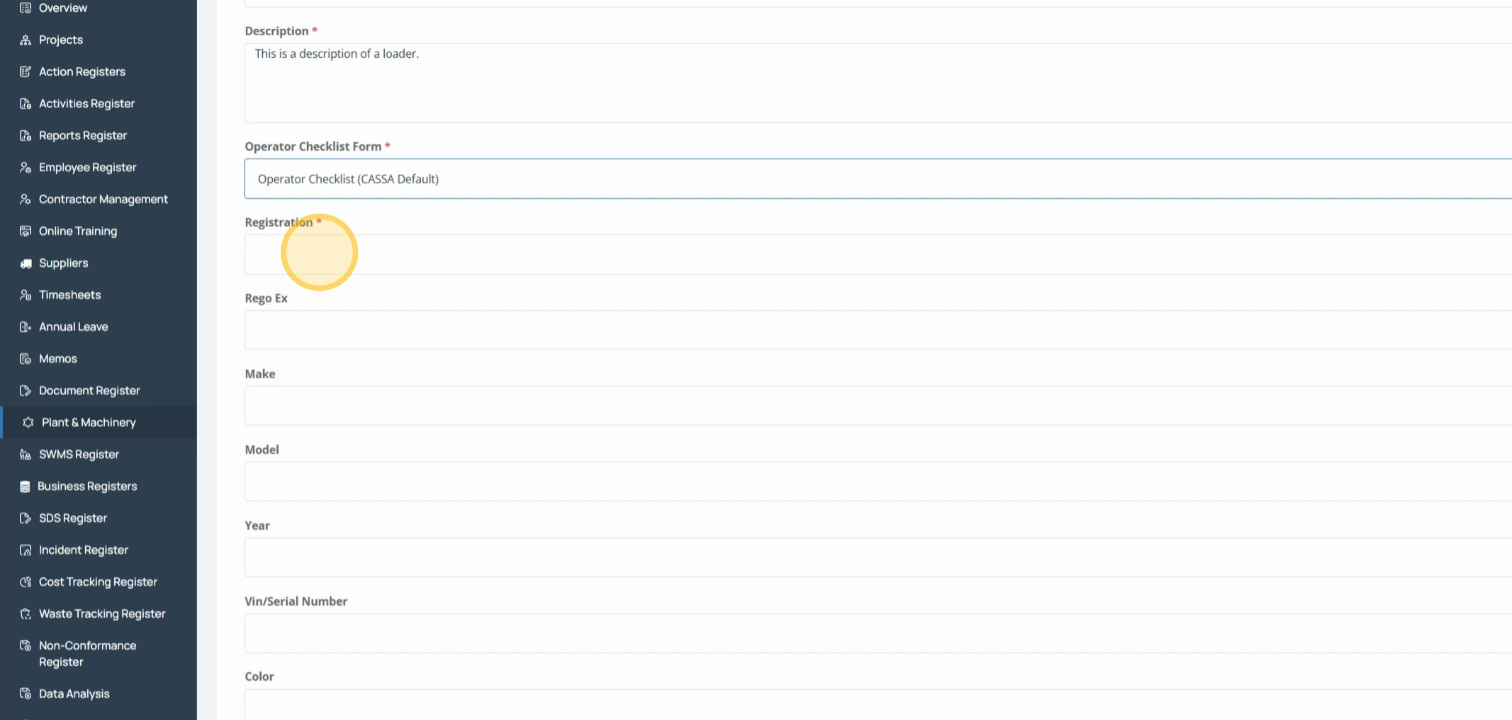Open Cost Tracking Register
The image size is (1512, 720).
pyautogui.click(x=97, y=582)
